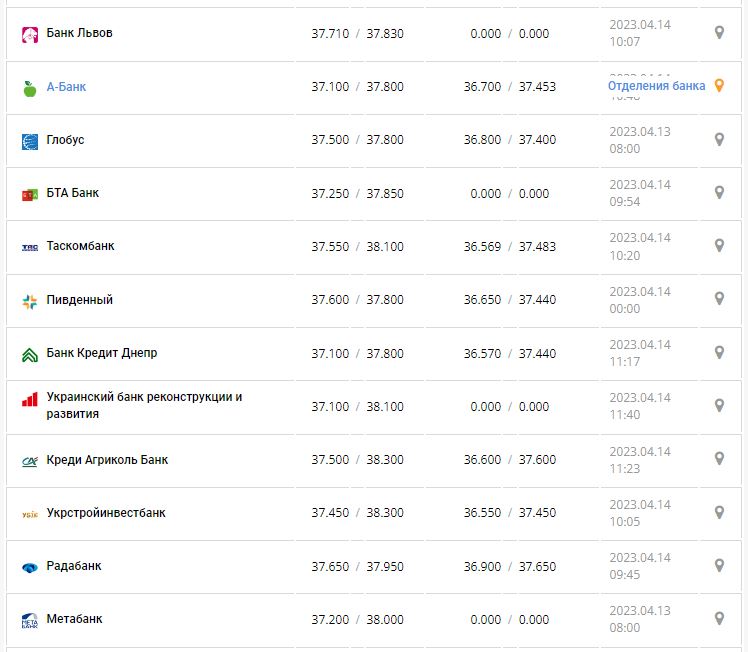Image resolution: width=748 pixels, height=652 pixels.
Task: Click the map pin in Банк Львов row
Action: tap(718, 33)
